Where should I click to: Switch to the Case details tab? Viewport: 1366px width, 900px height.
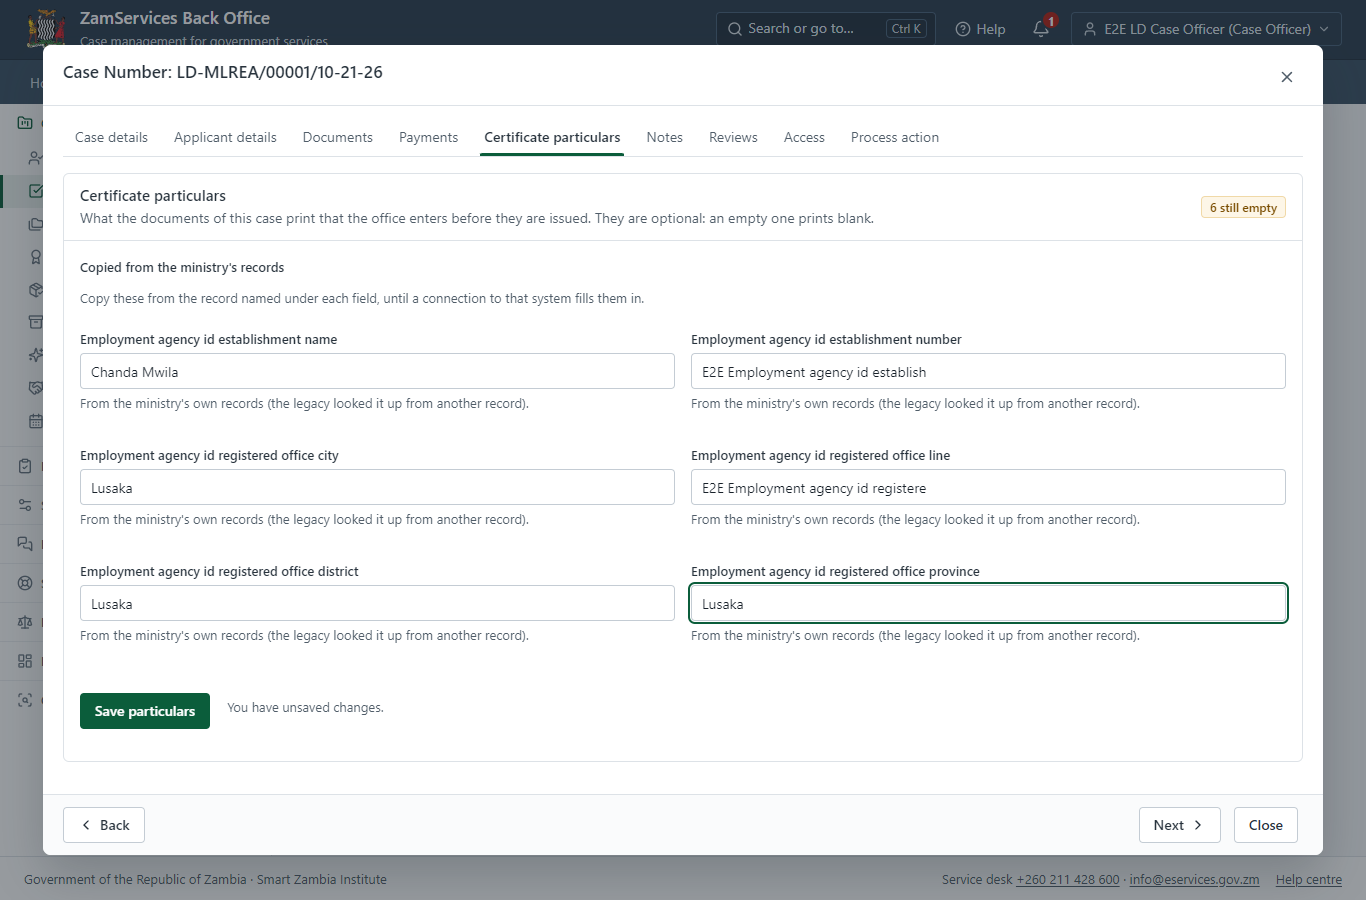pos(111,137)
